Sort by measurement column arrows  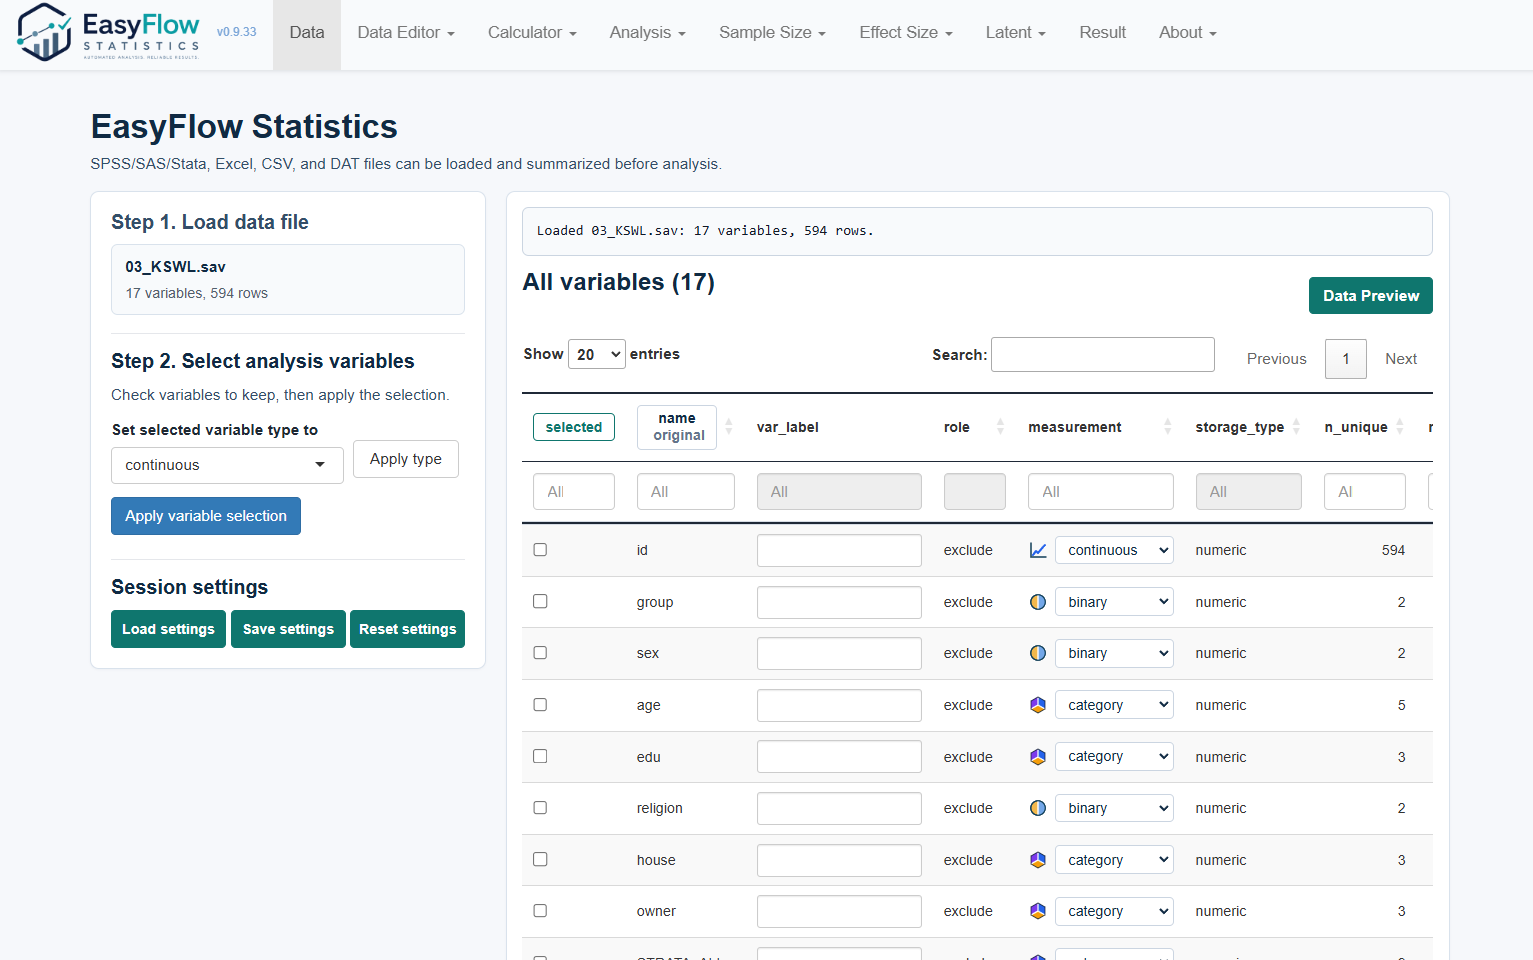(1167, 427)
